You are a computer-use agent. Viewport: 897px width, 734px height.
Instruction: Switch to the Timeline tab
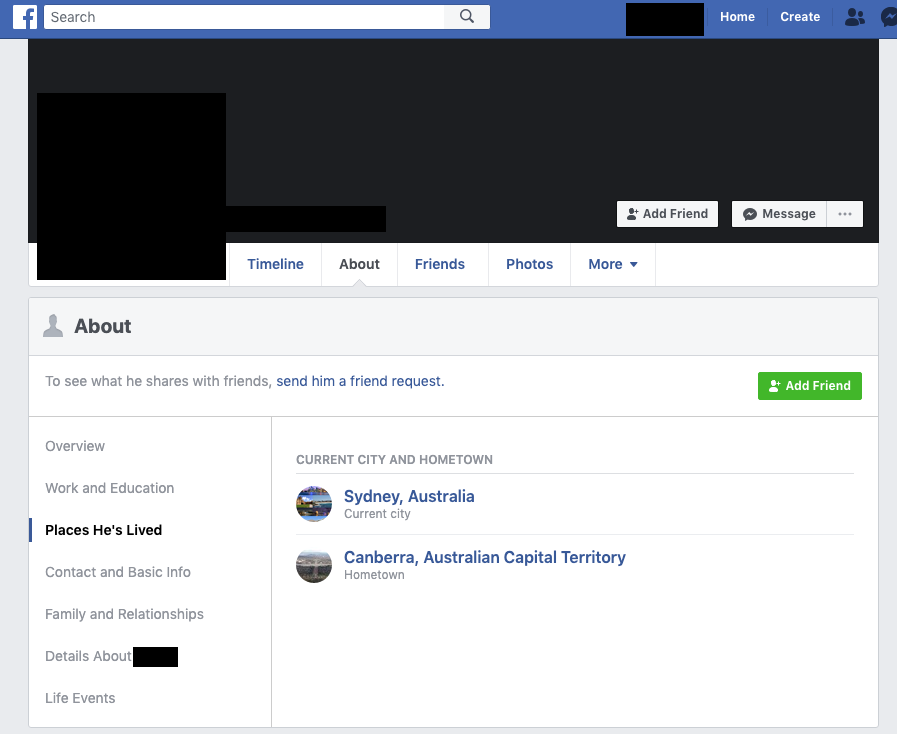[275, 264]
